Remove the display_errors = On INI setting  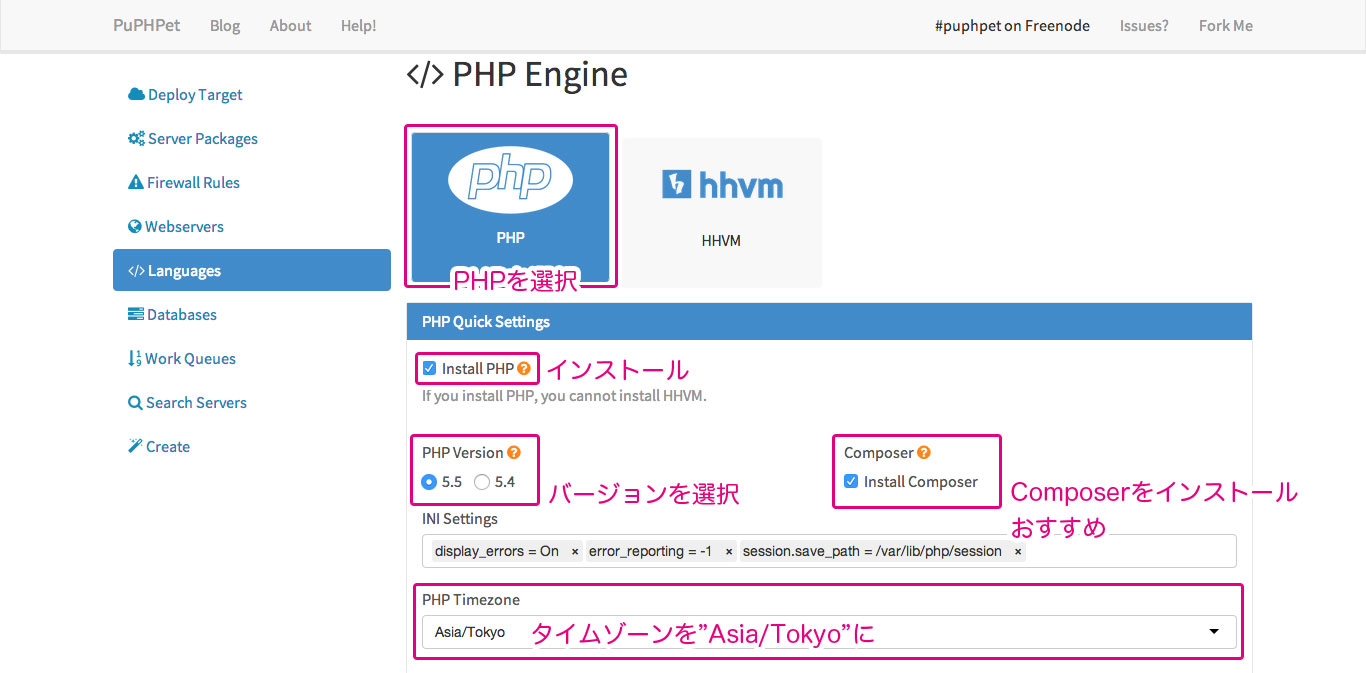(x=575, y=552)
